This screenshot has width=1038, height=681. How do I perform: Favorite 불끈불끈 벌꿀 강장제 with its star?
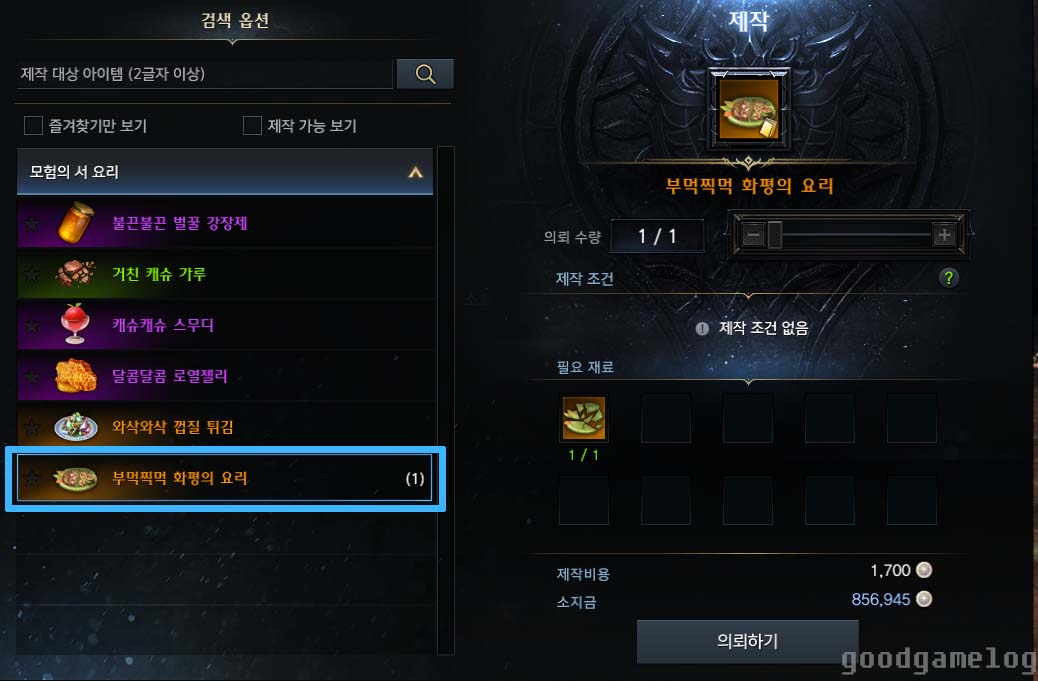(31, 224)
